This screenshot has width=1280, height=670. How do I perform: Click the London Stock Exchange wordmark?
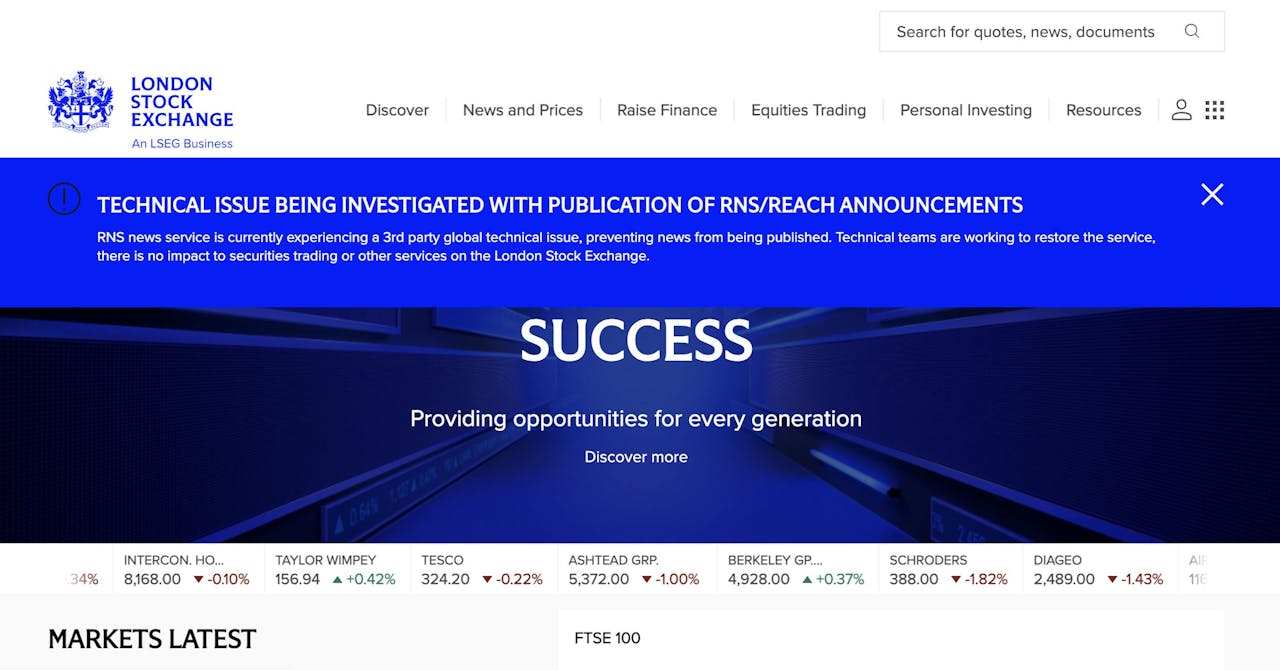(x=182, y=102)
